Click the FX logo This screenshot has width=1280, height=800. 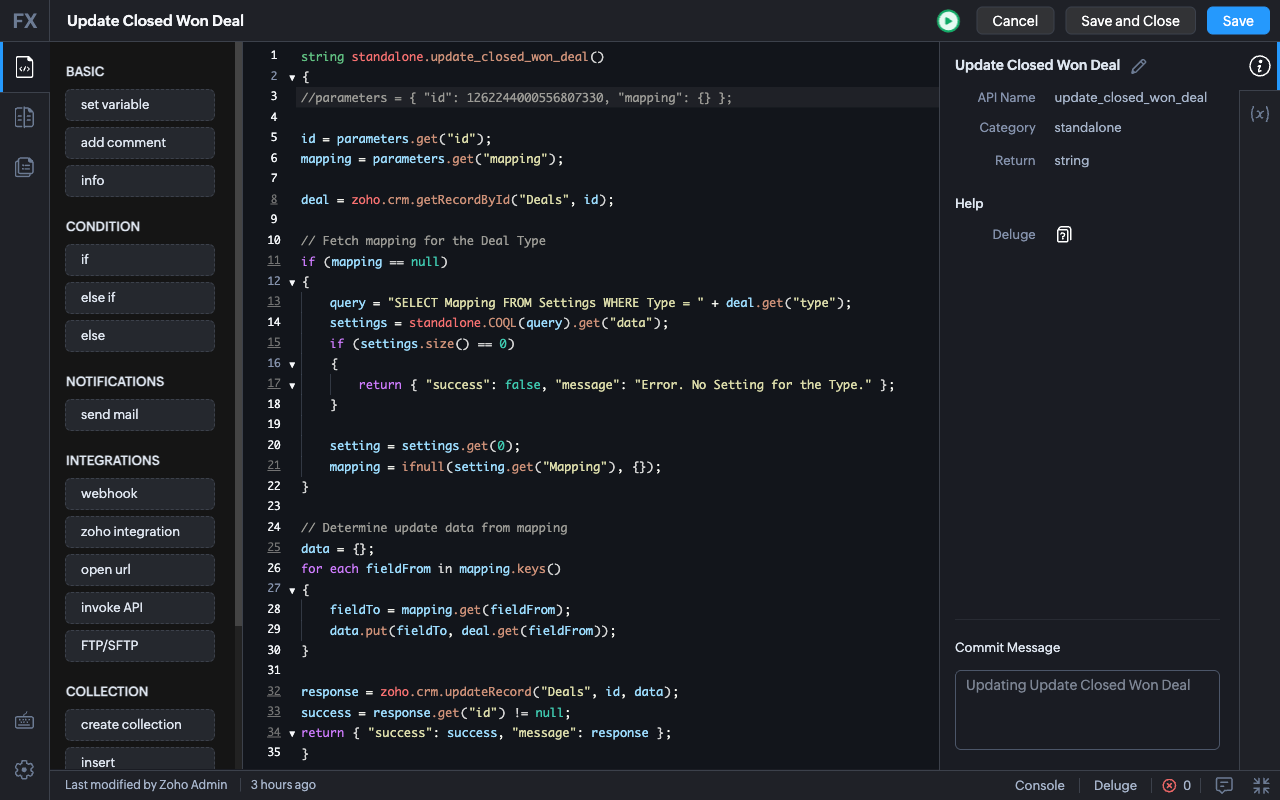click(25, 21)
